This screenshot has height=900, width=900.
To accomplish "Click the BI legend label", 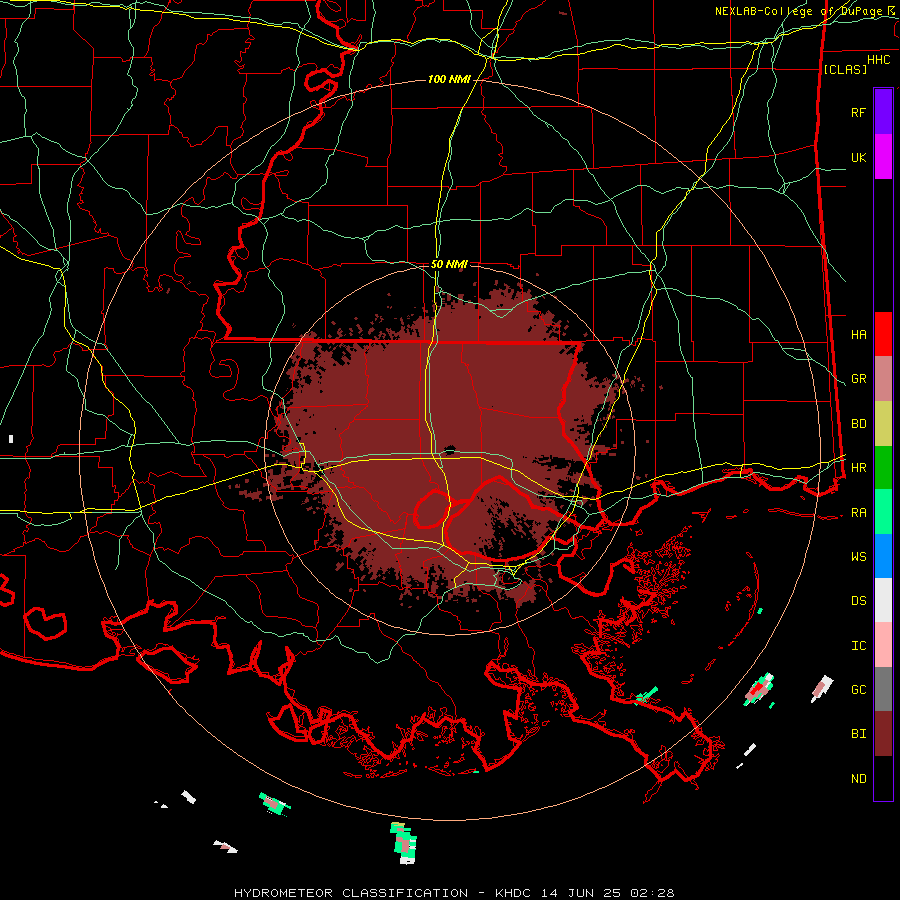I will (859, 734).
